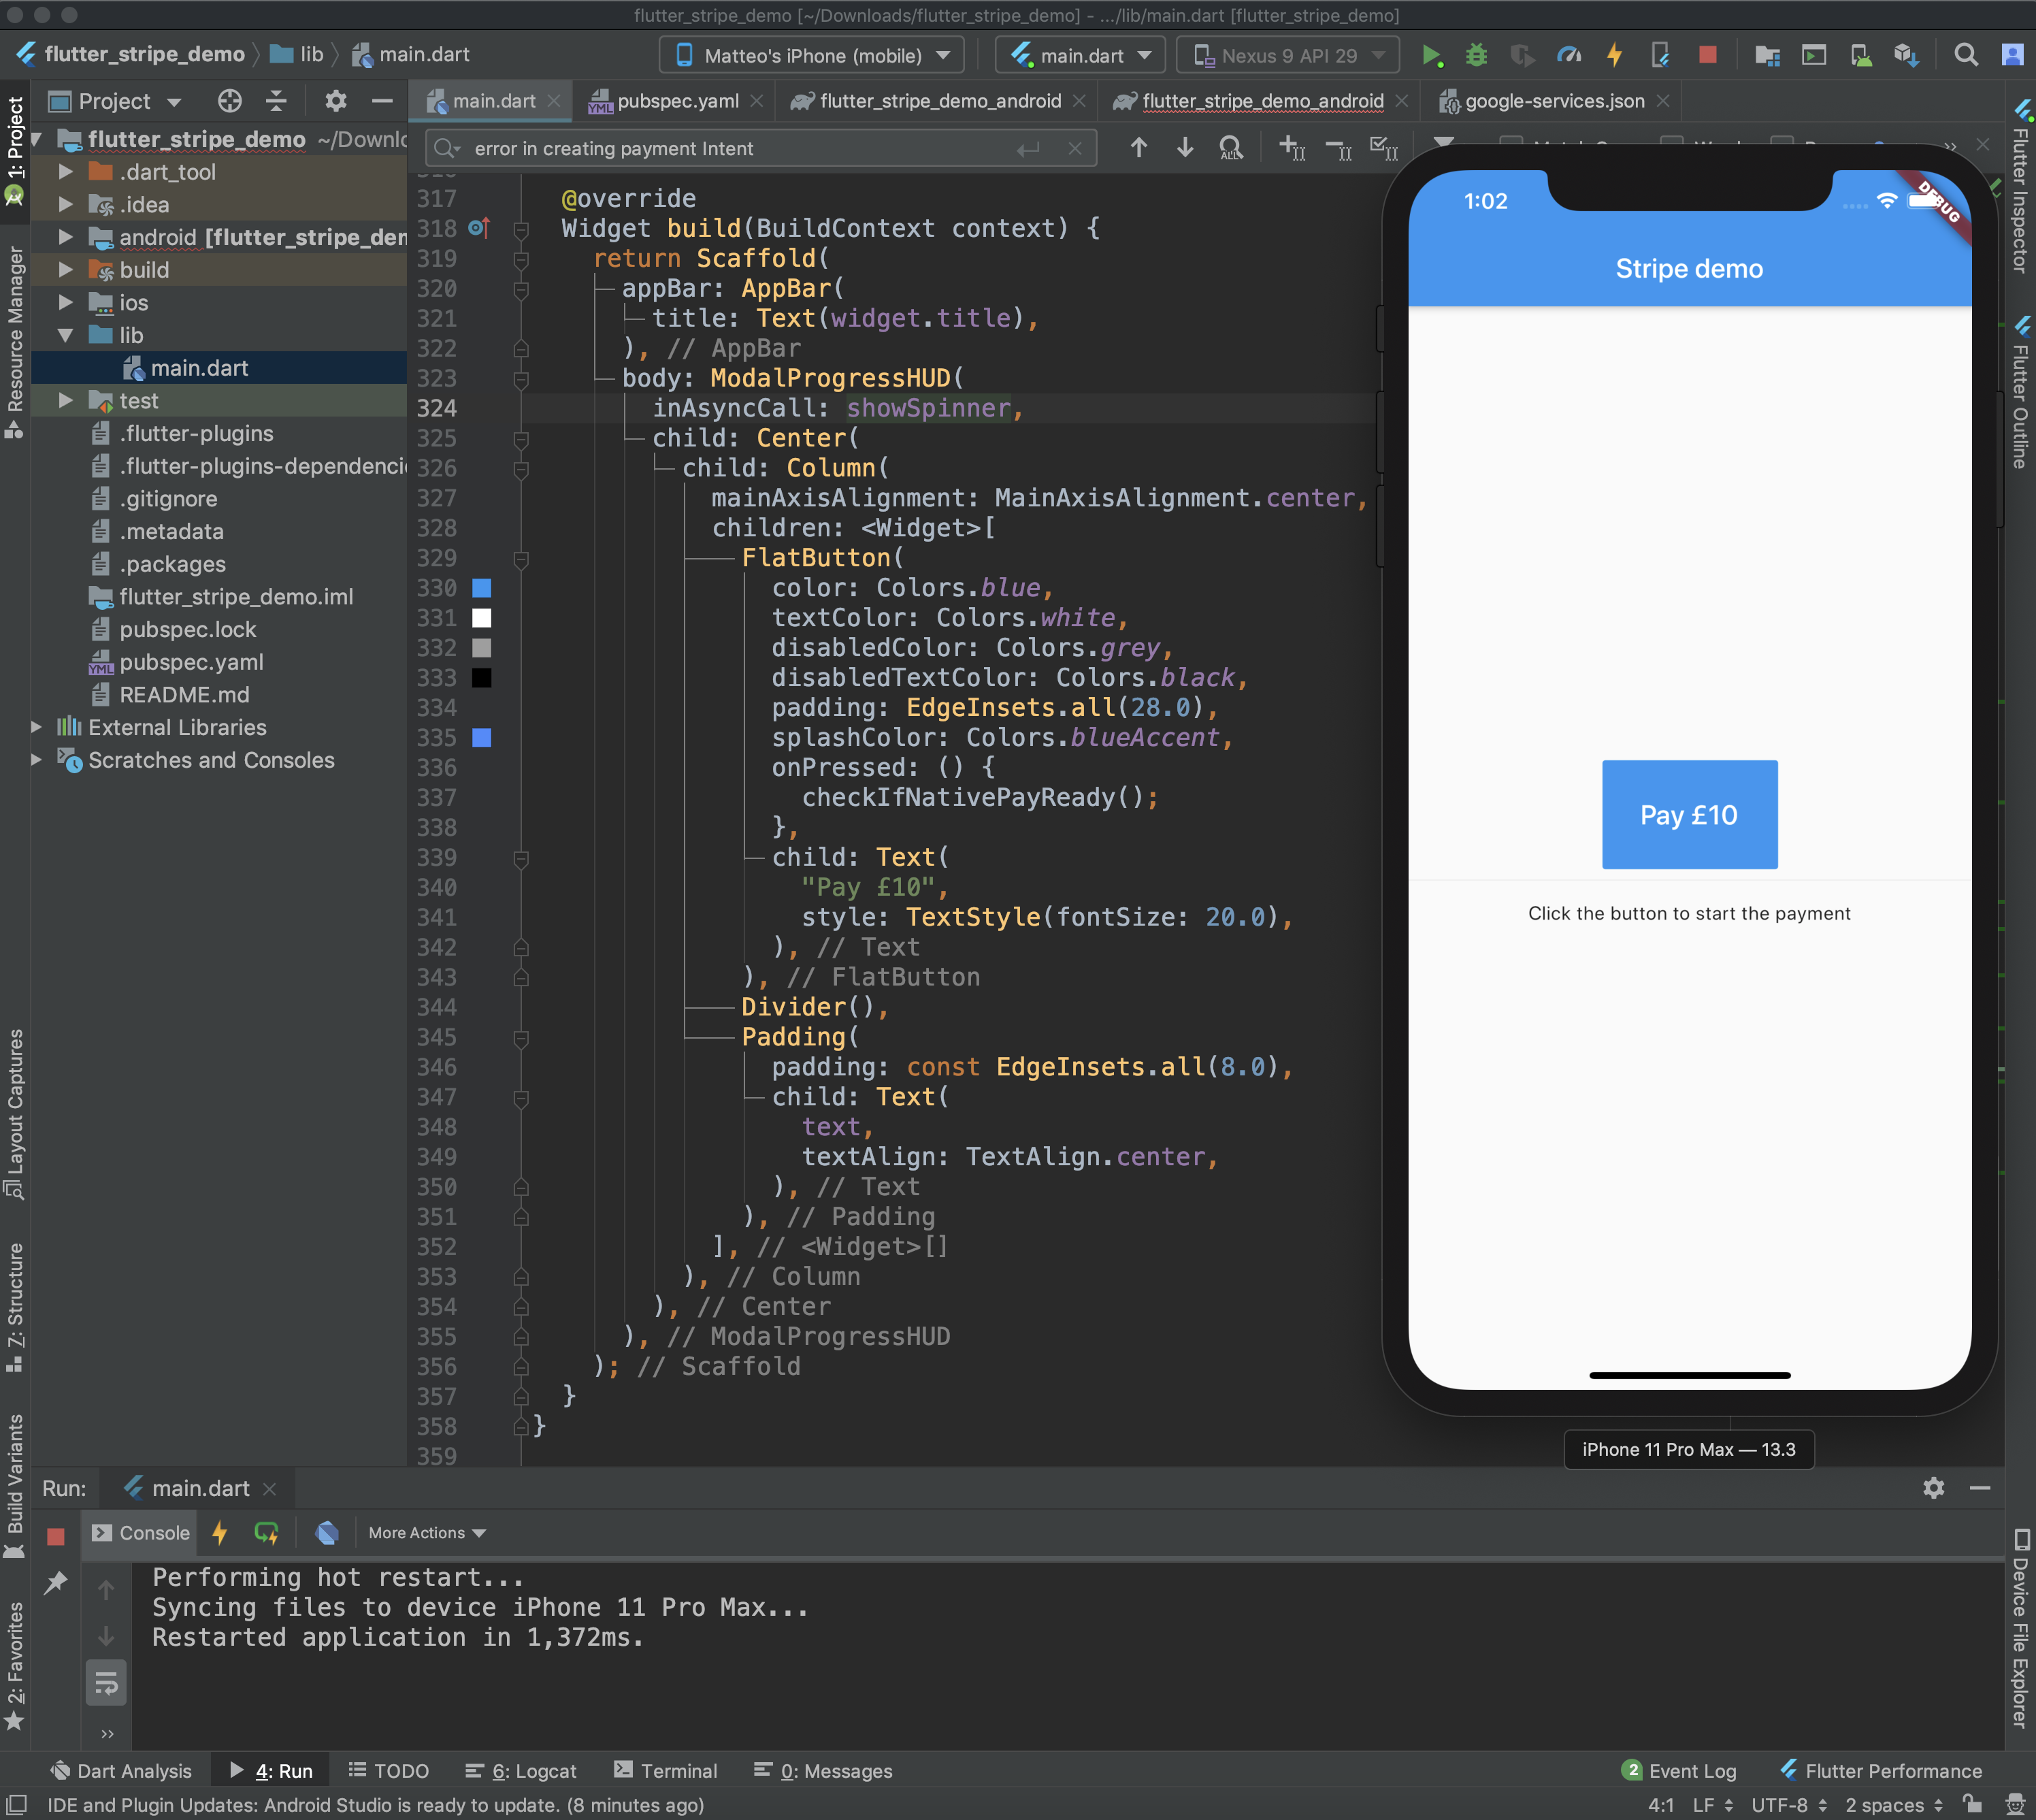Run the app with the green Run icon
This screenshot has height=1820, width=2036.
click(x=1433, y=55)
